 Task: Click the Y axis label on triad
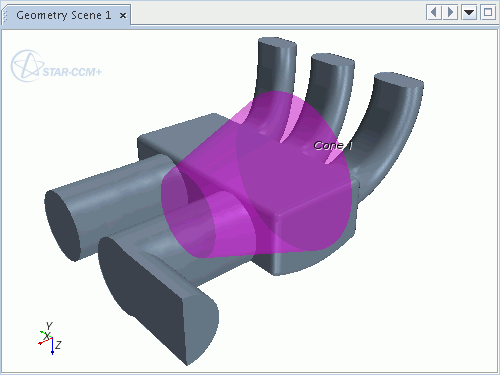tap(49, 326)
